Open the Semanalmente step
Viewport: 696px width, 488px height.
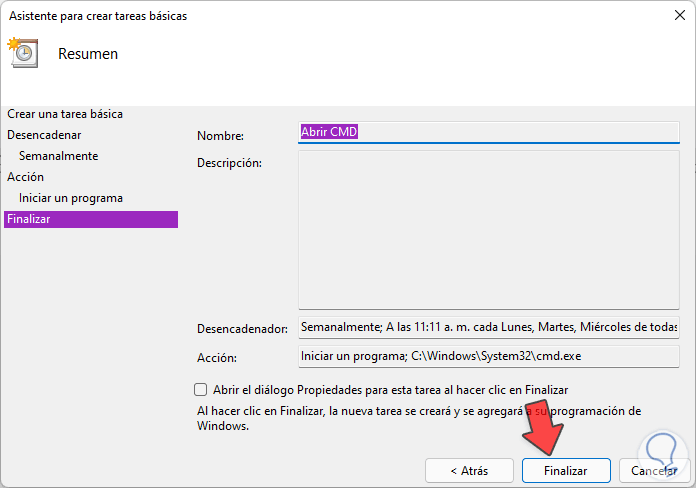point(58,156)
